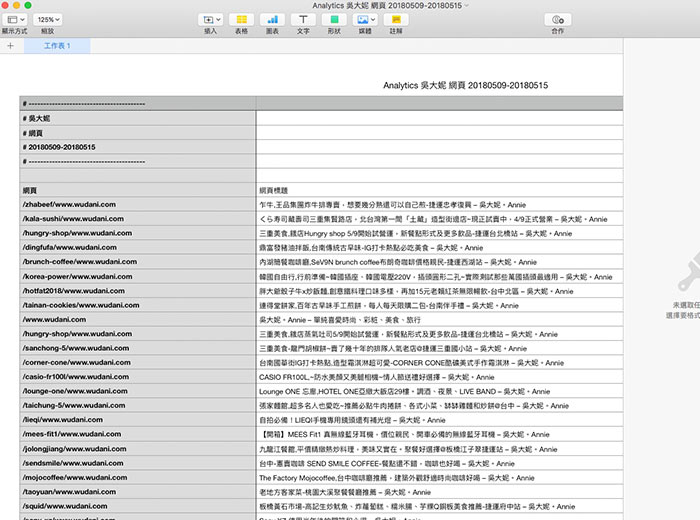Viewport: 700px width, 520px height.
Task: Select the '網頁標題' header cell
Action: click(439, 190)
